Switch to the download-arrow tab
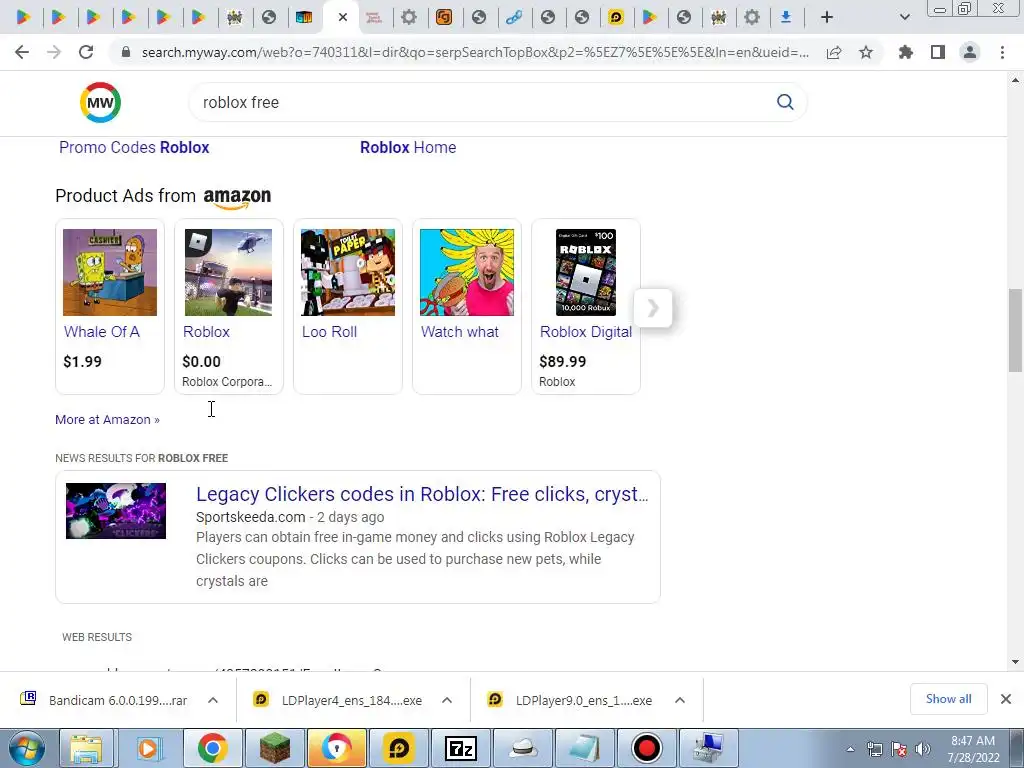Viewport: 1024px width, 768px height. click(786, 18)
